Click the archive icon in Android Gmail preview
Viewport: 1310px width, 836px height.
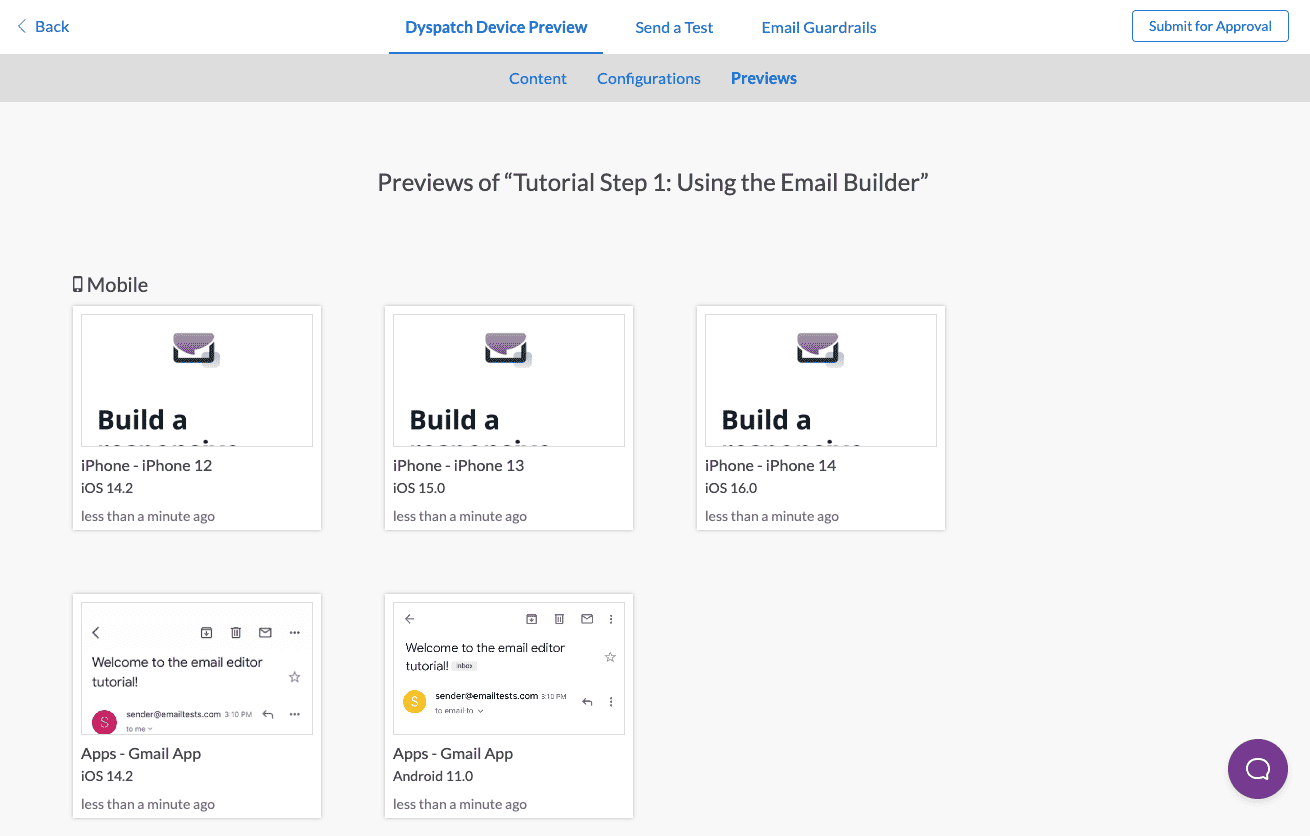click(x=532, y=619)
